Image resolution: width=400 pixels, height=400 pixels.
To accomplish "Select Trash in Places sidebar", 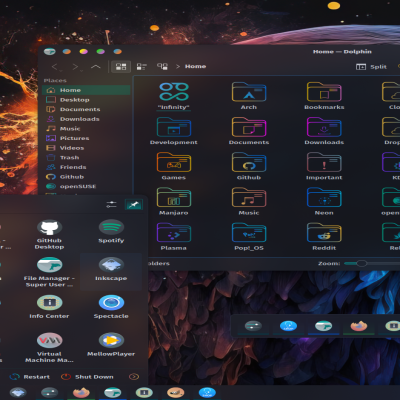I will pos(86,158).
